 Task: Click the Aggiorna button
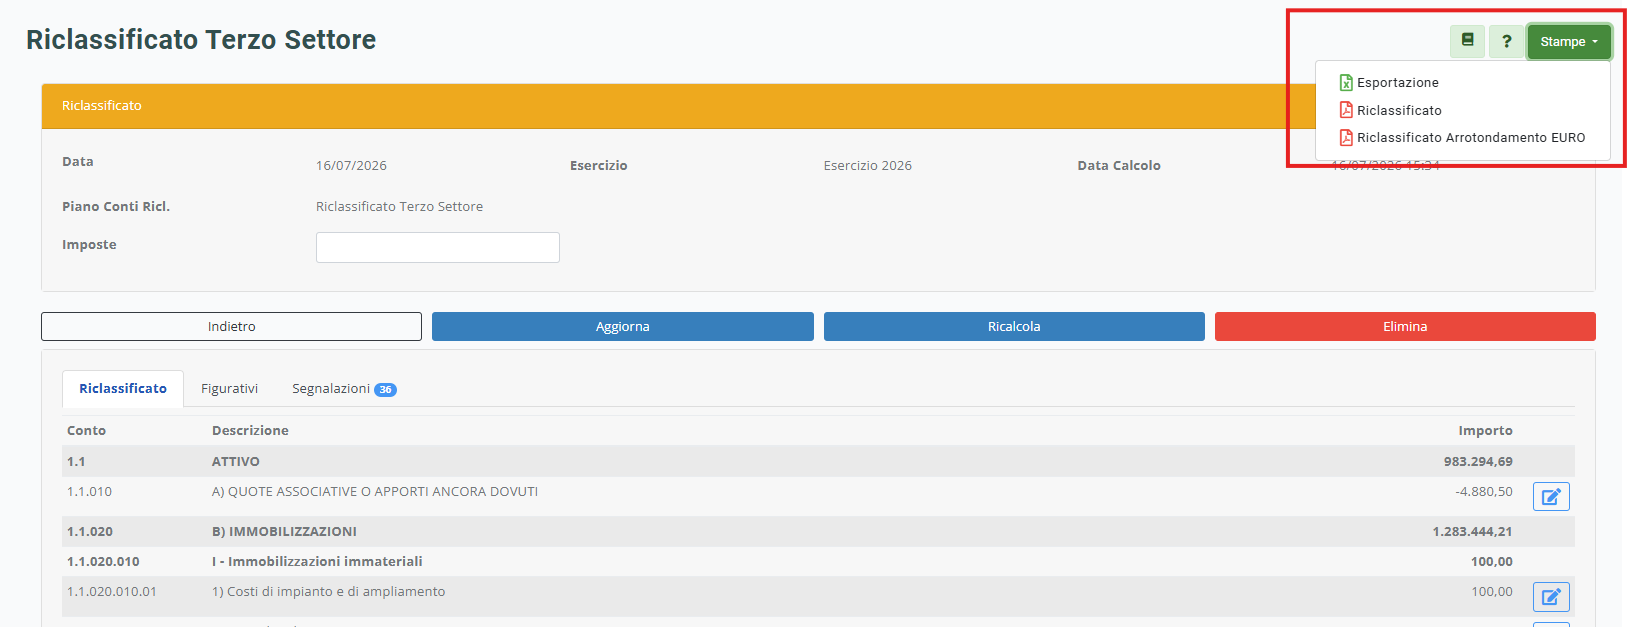(623, 327)
